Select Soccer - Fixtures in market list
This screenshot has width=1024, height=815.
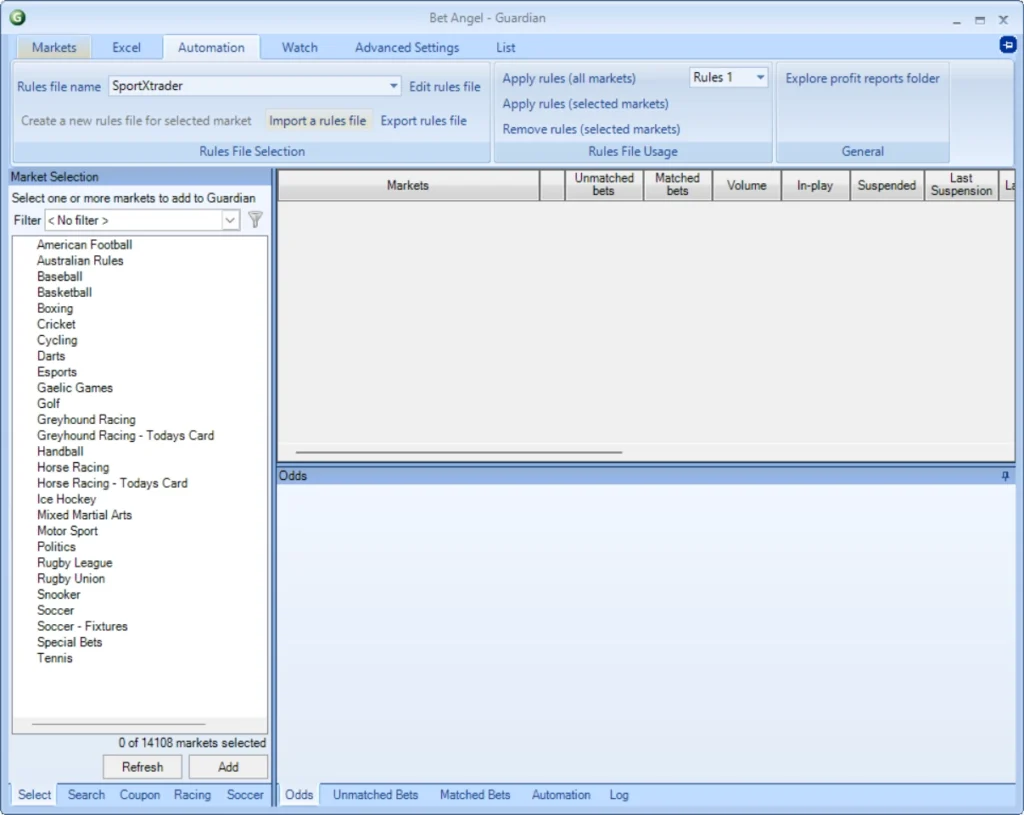point(82,626)
